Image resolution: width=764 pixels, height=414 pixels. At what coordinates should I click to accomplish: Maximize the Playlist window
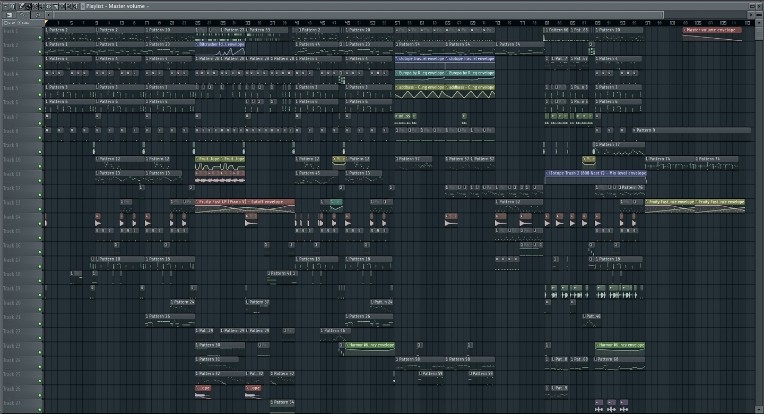[754, 6]
